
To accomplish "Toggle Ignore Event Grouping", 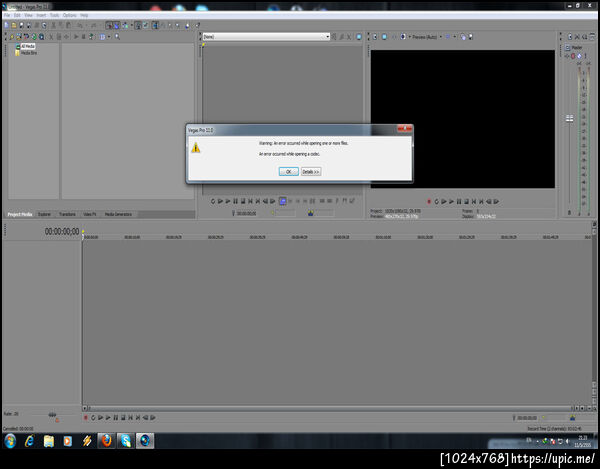I will [x=145, y=25].
